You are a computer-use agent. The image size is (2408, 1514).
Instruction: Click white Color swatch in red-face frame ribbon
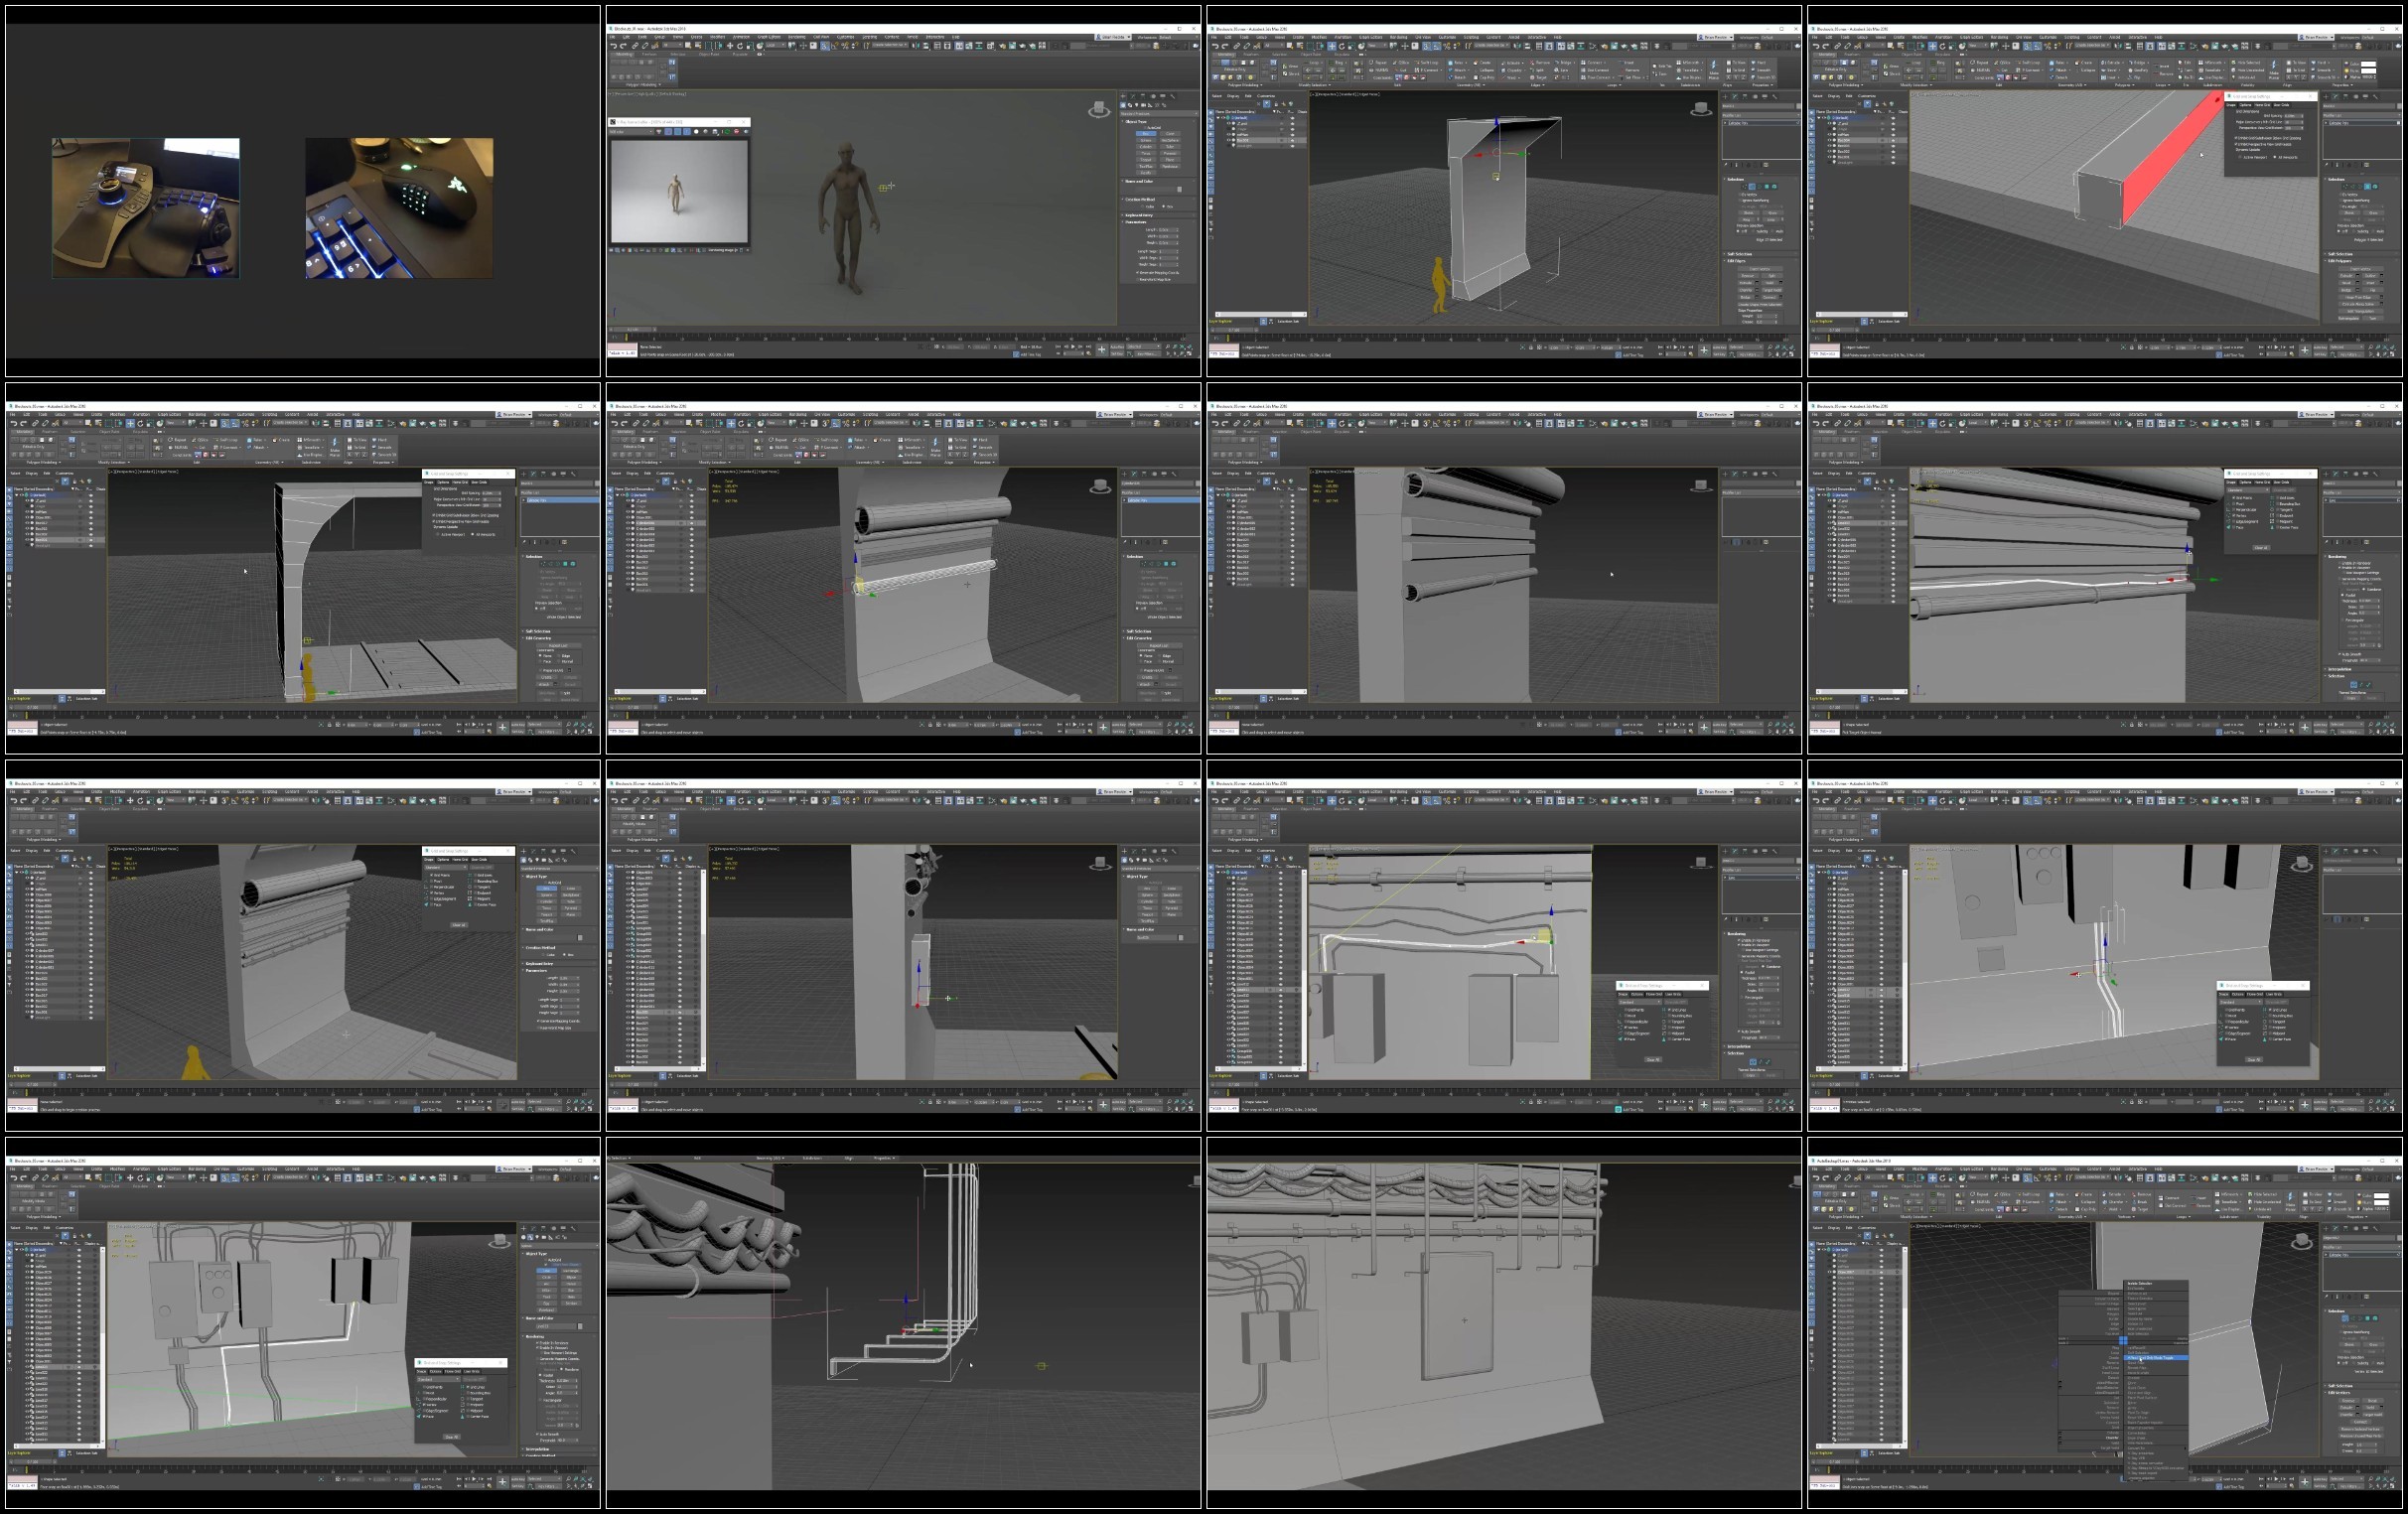[x=2369, y=63]
